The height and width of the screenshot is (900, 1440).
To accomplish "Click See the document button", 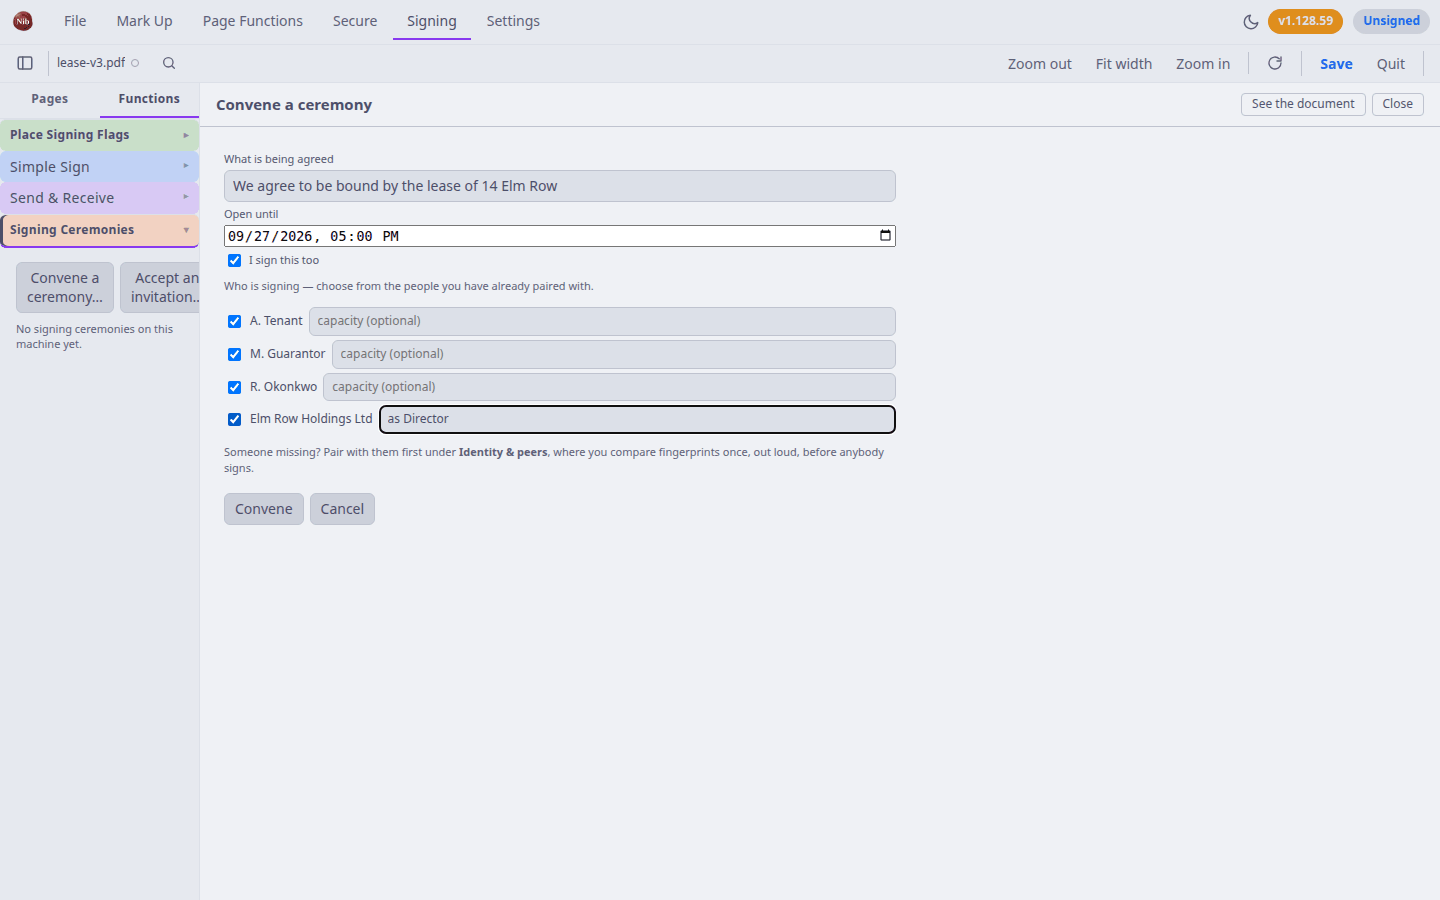I will 1303,104.
